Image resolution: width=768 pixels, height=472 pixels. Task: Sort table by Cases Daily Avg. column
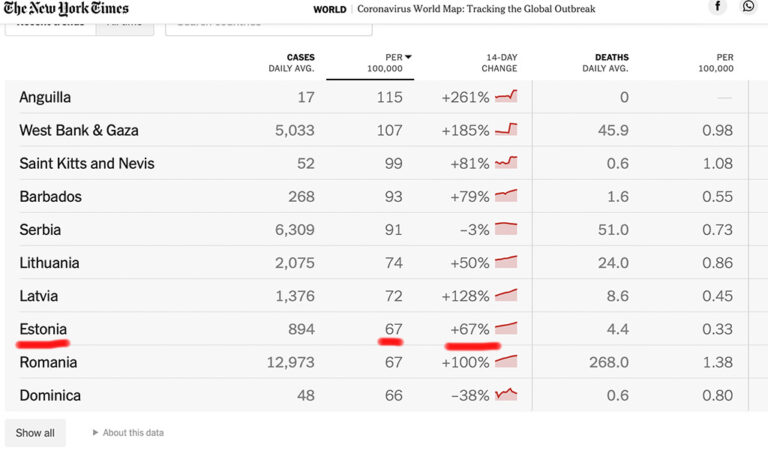(293, 63)
